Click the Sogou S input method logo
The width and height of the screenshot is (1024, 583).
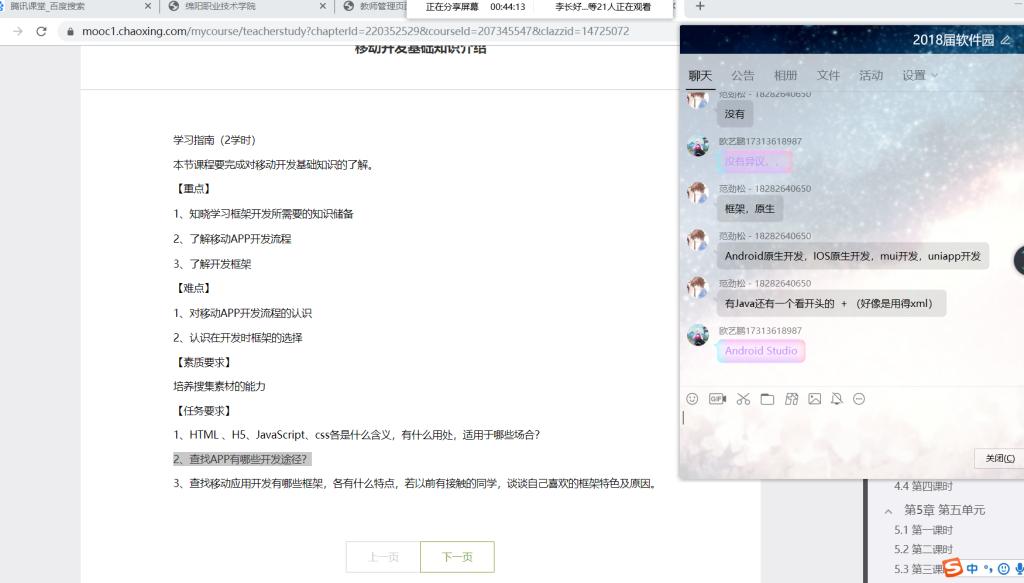click(953, 568)
